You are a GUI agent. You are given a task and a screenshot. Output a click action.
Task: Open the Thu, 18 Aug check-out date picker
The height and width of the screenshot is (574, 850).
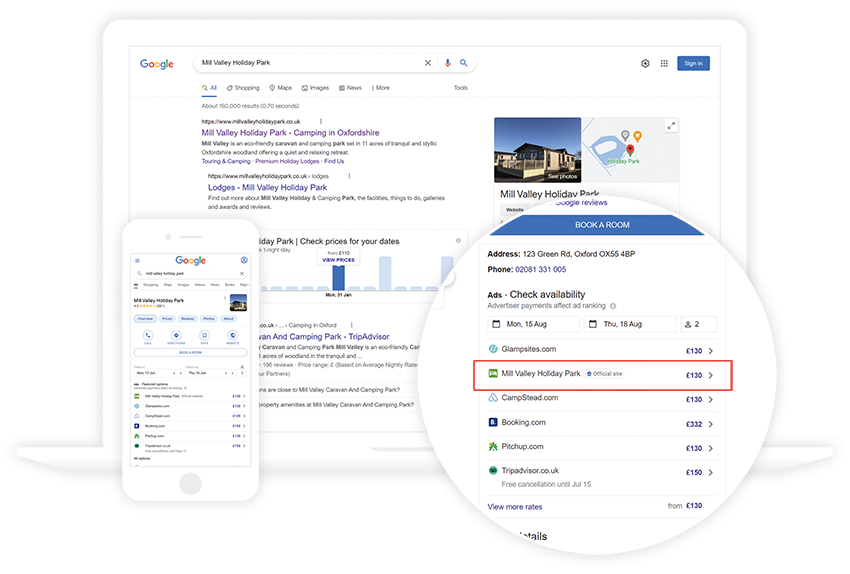[630, 324]
